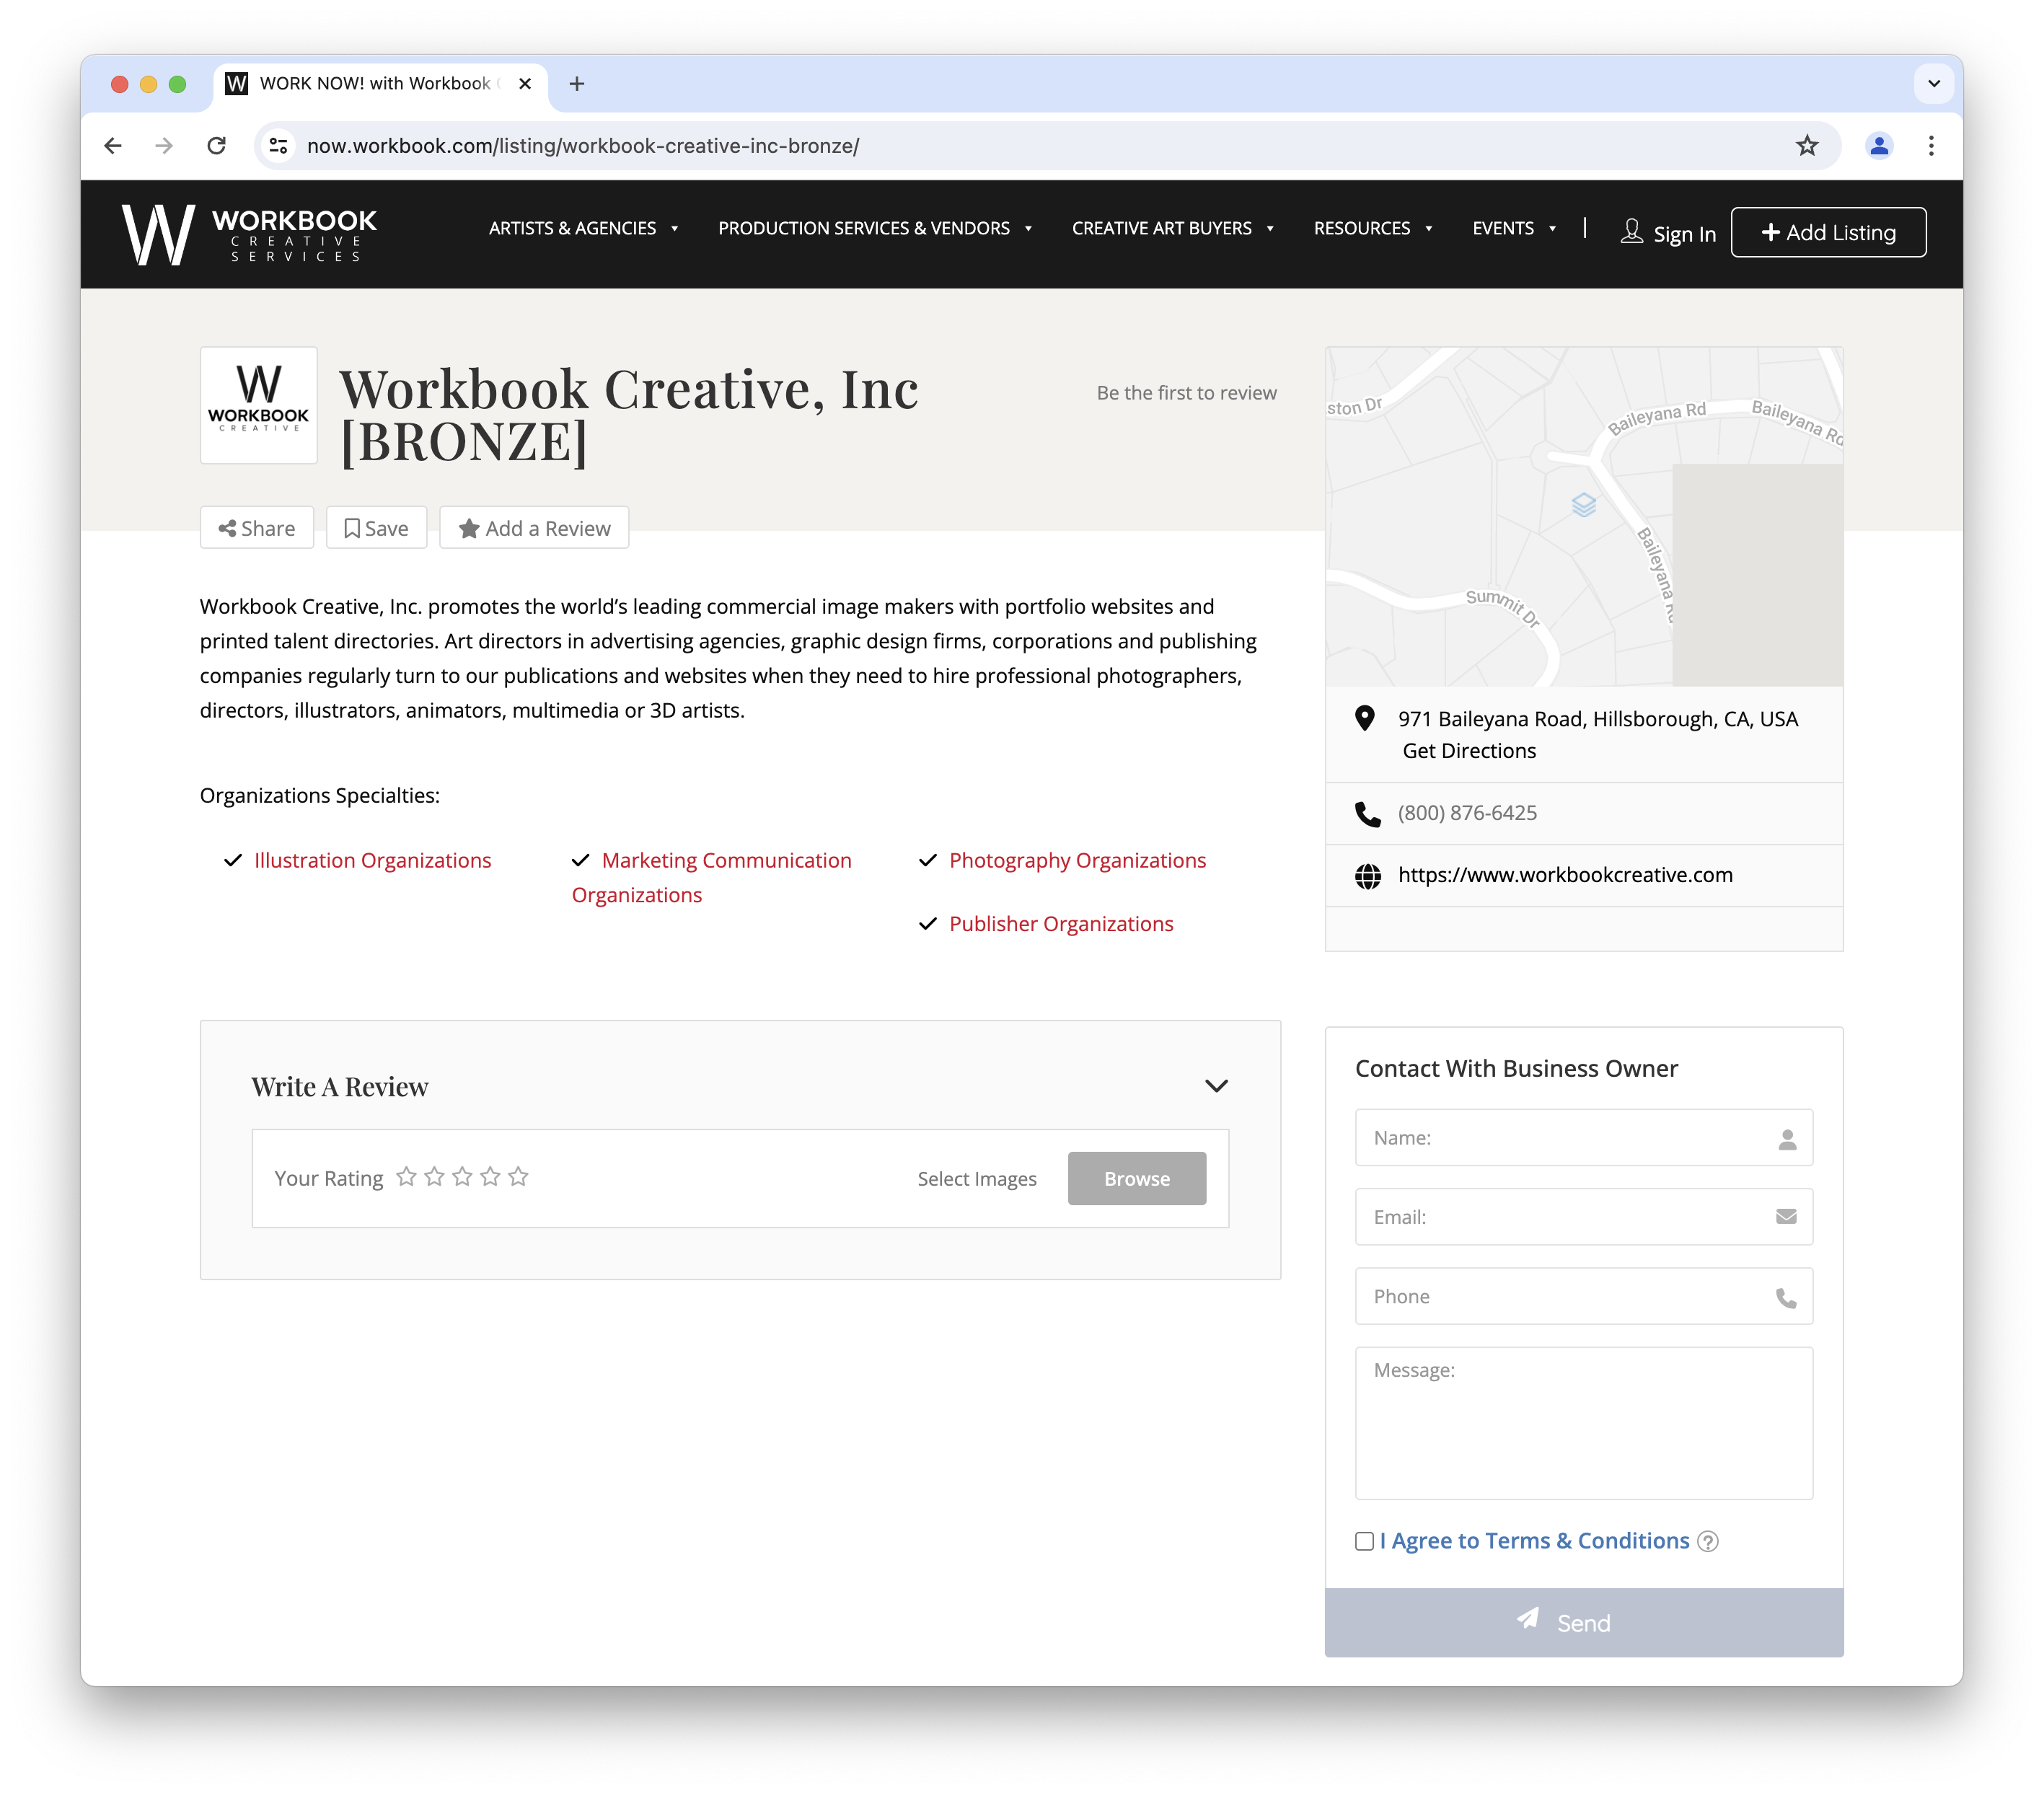Click the phone handset icon
Screen dimensions: 2044x1793
coord(1367,814)
